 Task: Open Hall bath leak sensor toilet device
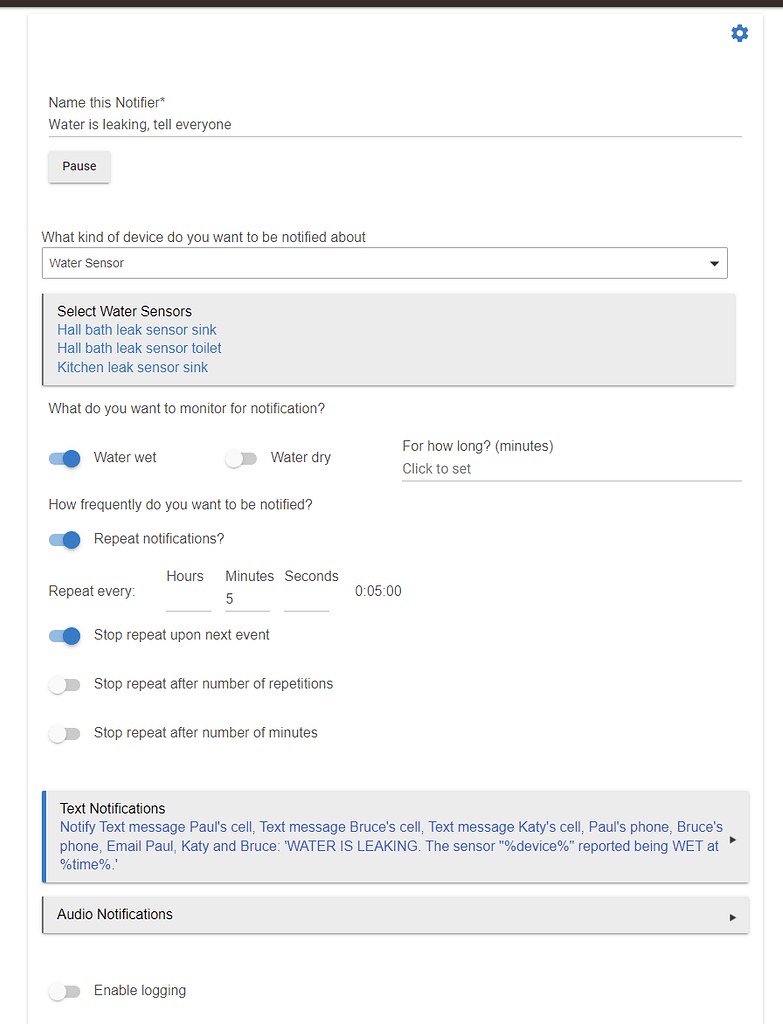(139, 348)
